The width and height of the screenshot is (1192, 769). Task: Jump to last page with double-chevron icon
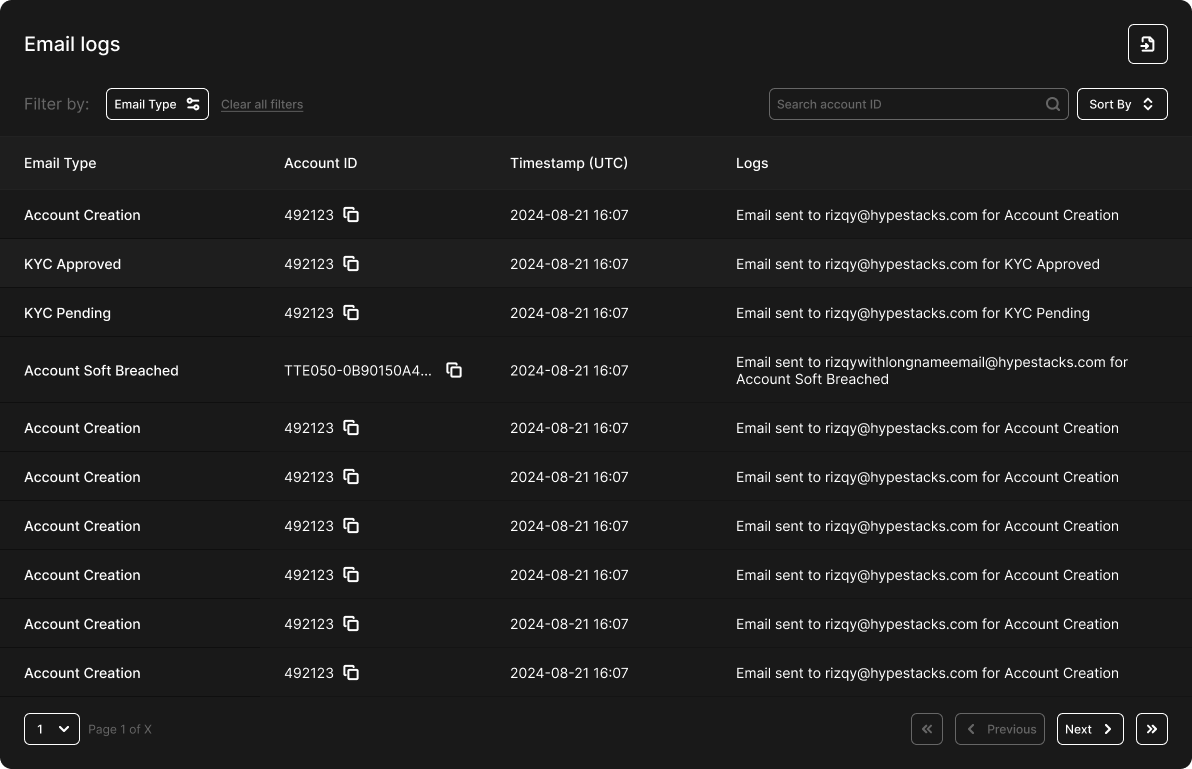point(1151,729)
